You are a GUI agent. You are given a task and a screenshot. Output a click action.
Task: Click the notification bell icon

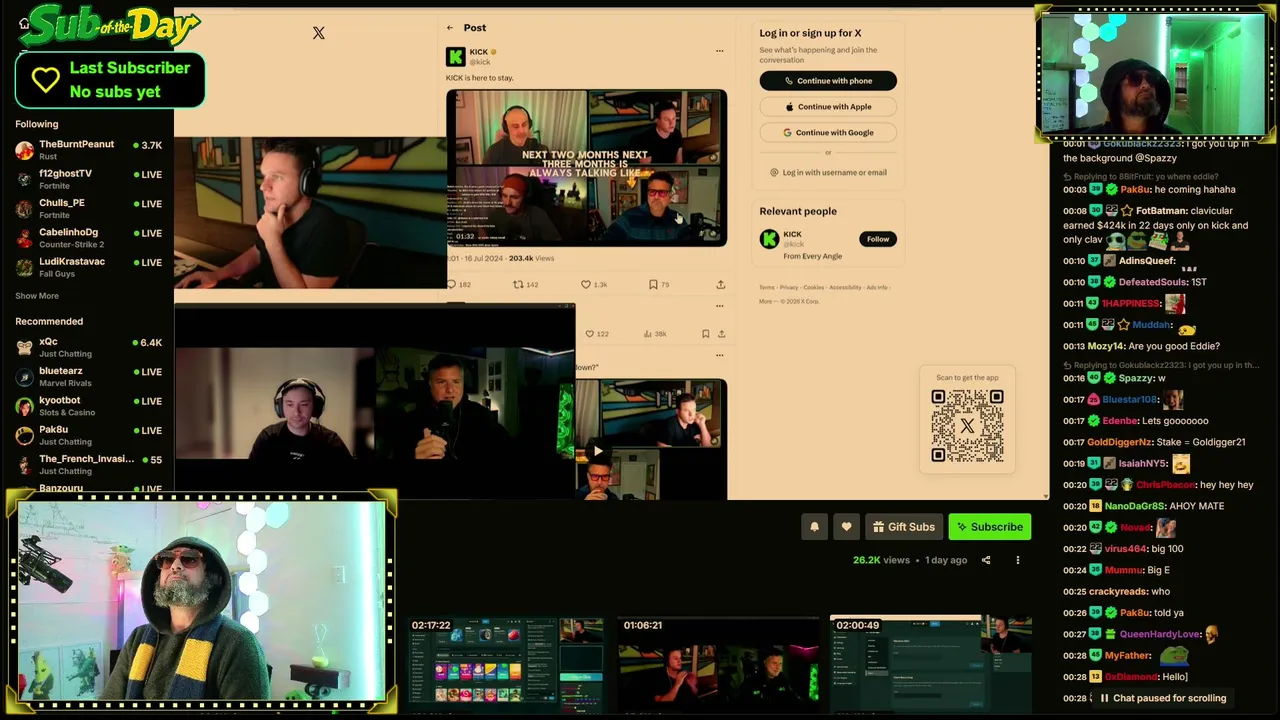814,527
